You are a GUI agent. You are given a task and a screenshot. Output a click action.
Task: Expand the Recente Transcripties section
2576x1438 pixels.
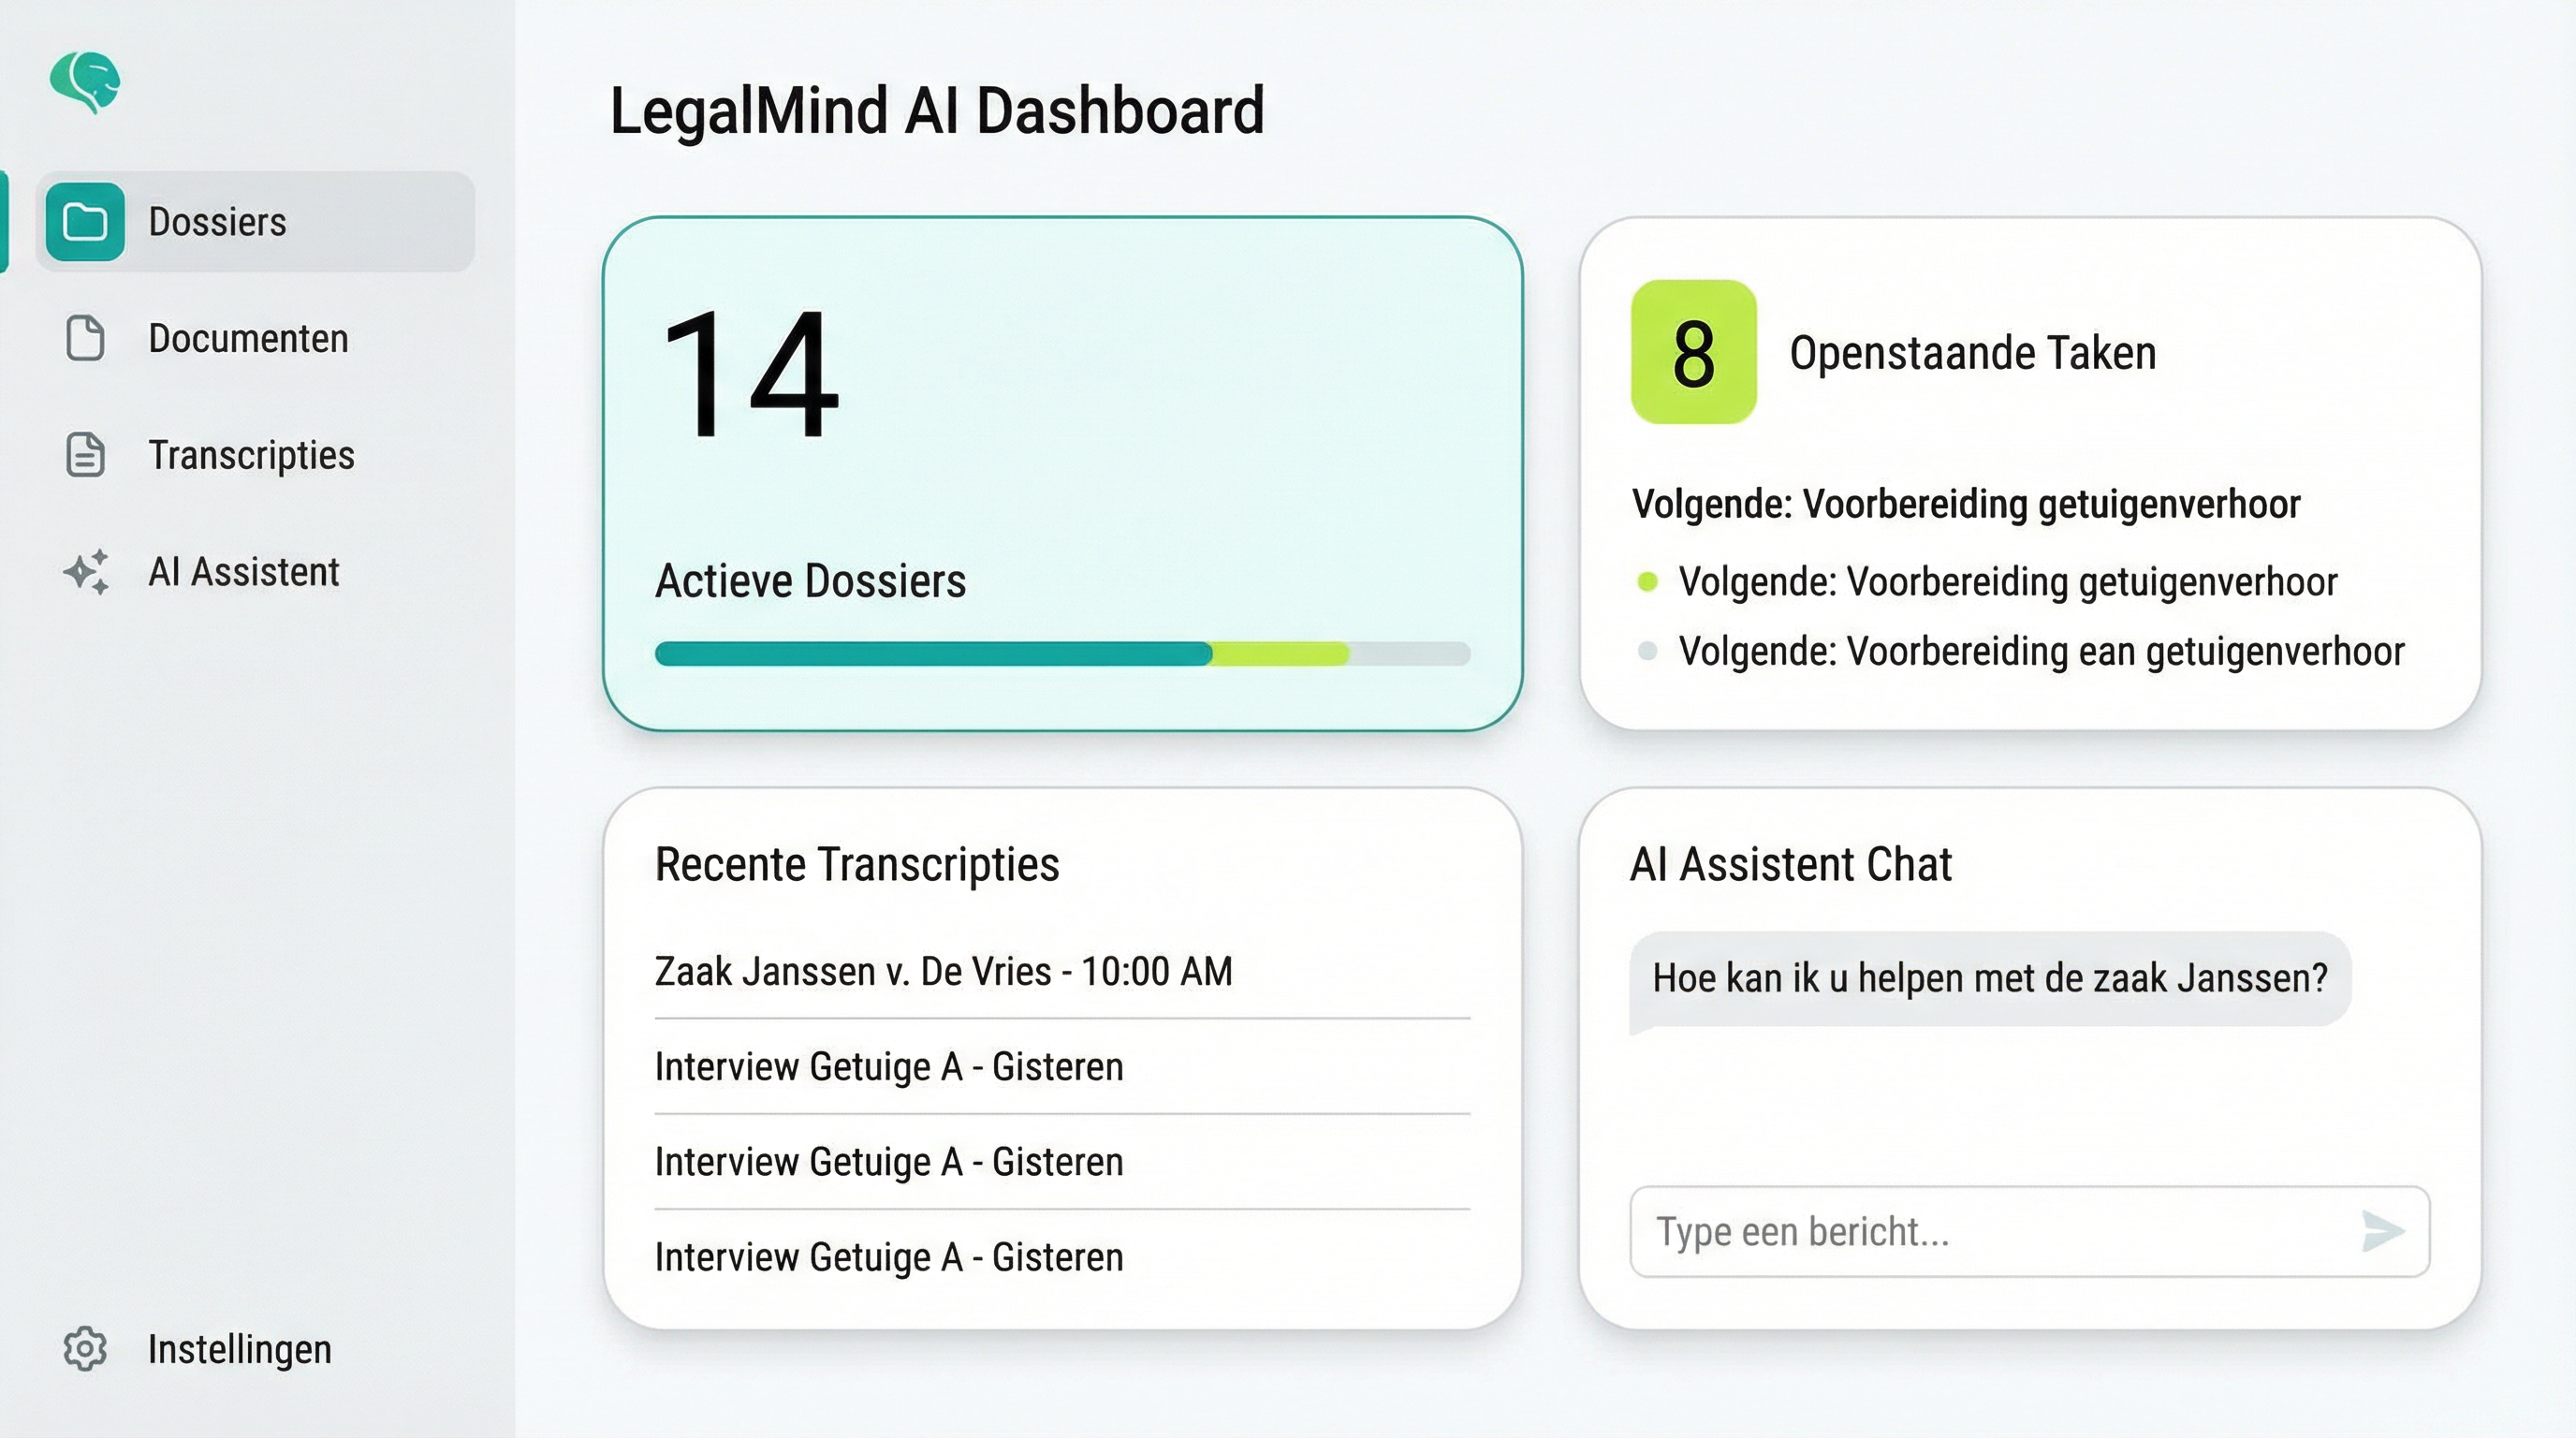point(857,864)
